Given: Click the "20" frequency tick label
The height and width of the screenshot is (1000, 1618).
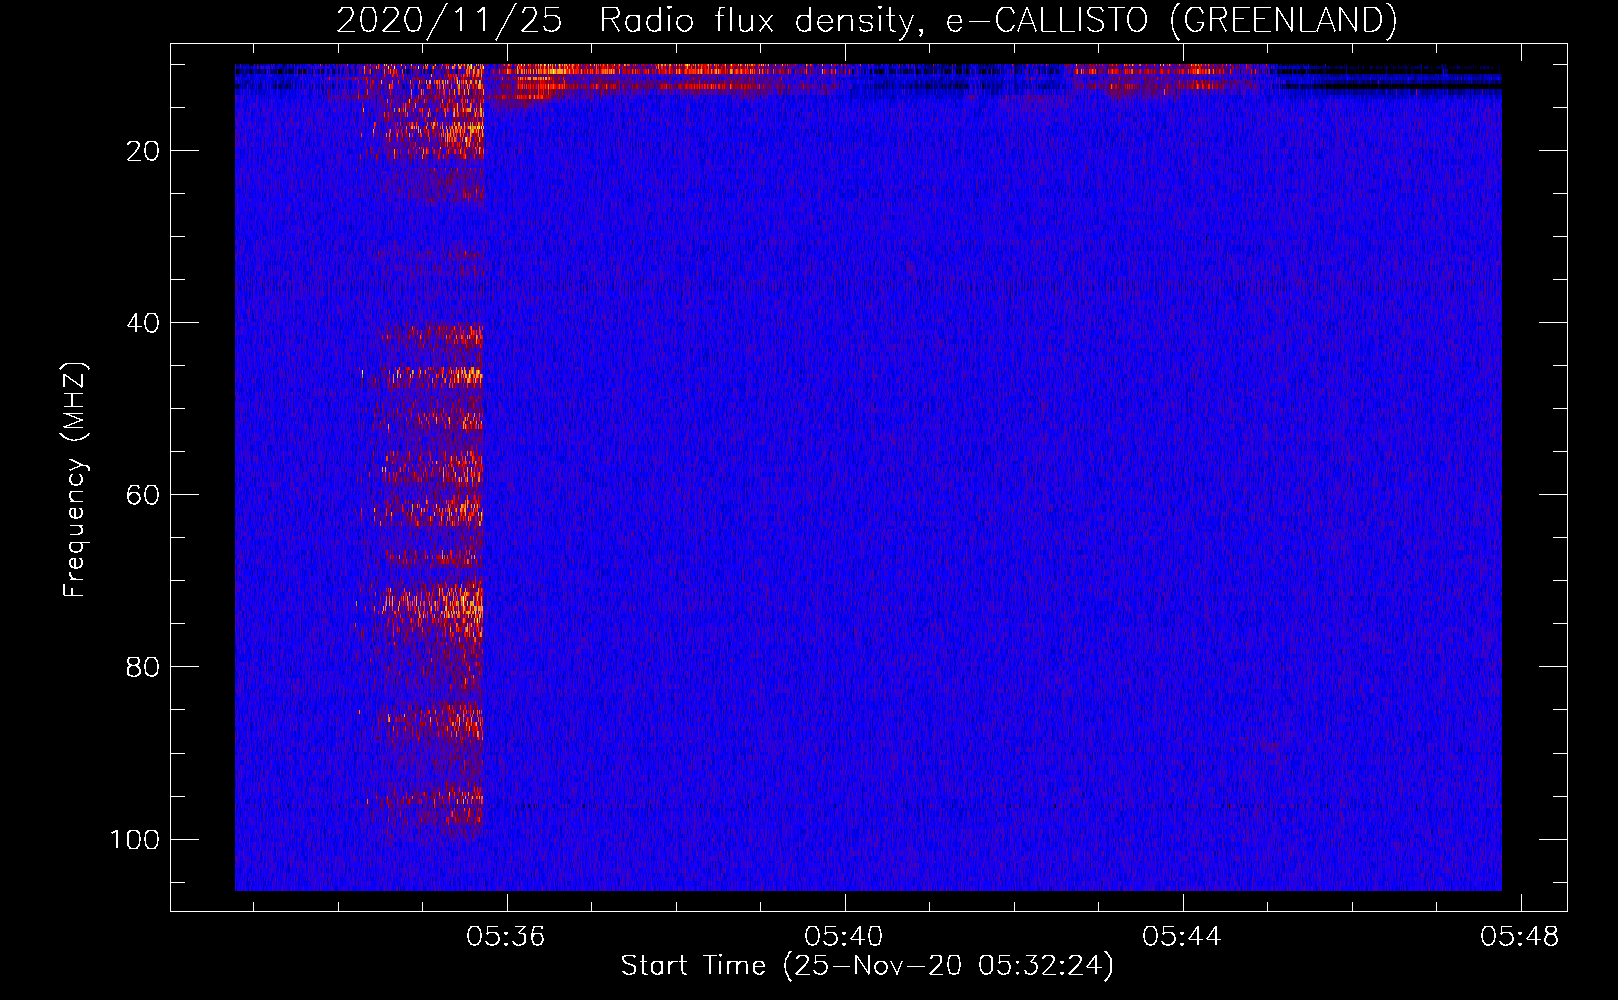Looking at the screenshot, I should click(143, 152).
